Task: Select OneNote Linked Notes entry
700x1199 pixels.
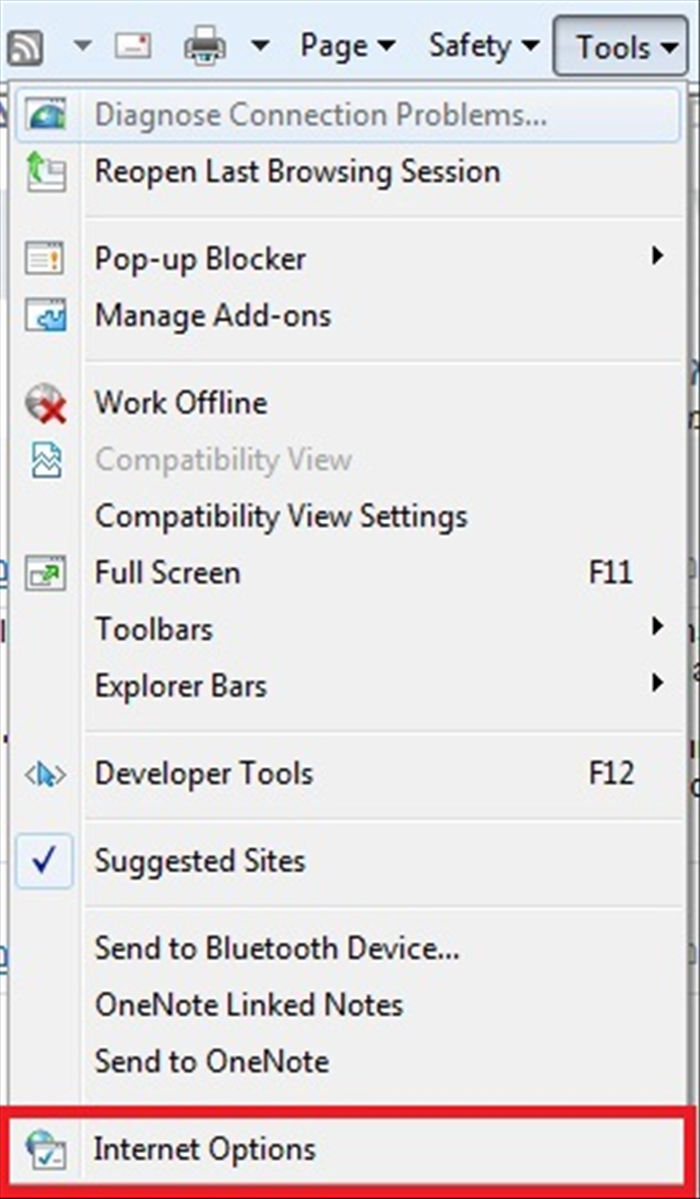Action: (x=249, y=1005)
